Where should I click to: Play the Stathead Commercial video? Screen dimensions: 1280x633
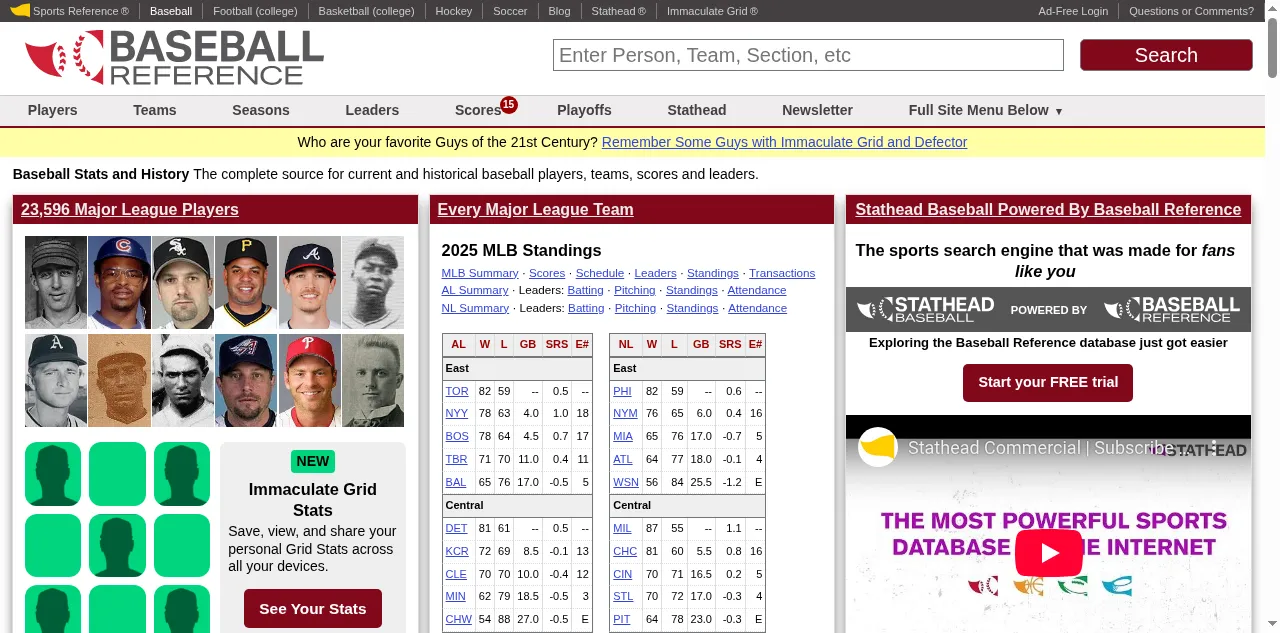pyautogui.click(x=1048, y=553)
